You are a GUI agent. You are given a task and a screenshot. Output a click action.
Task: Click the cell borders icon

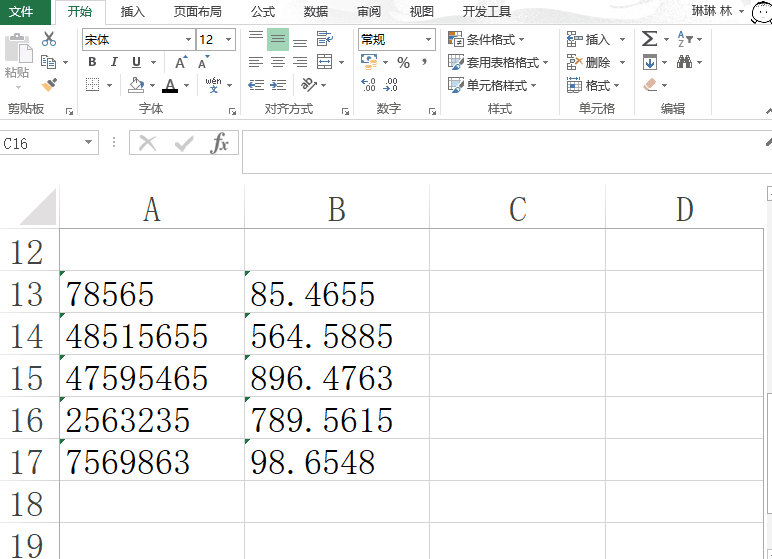click(93, 85)
